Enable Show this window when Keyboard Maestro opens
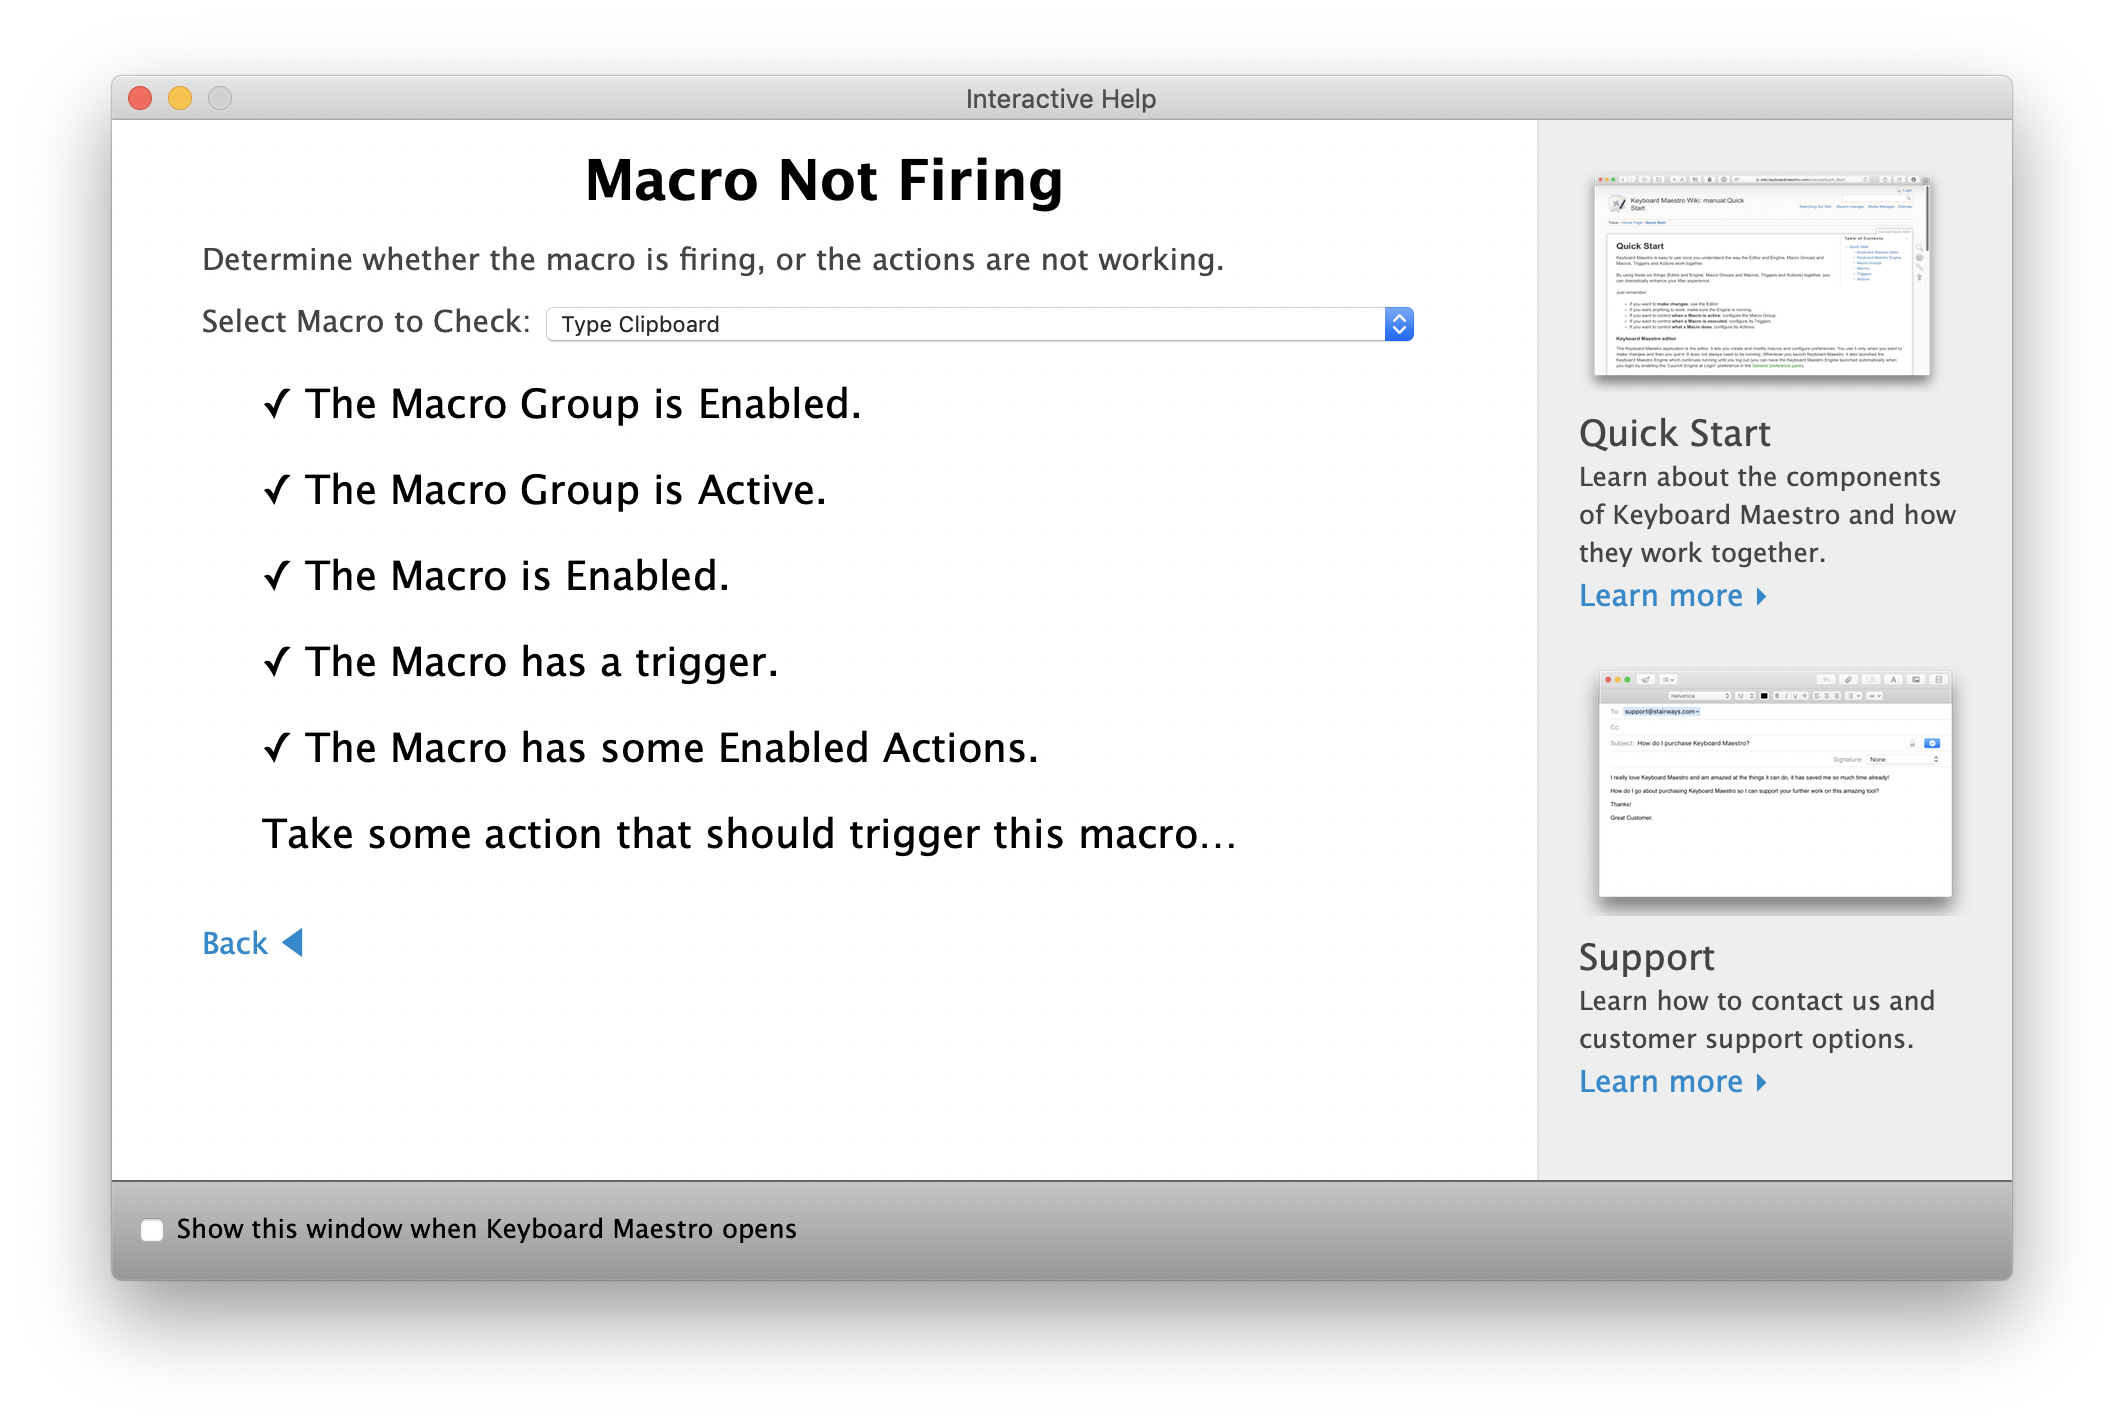2124x1428 pixels. pyautogui.click(x=152, y=1230)
